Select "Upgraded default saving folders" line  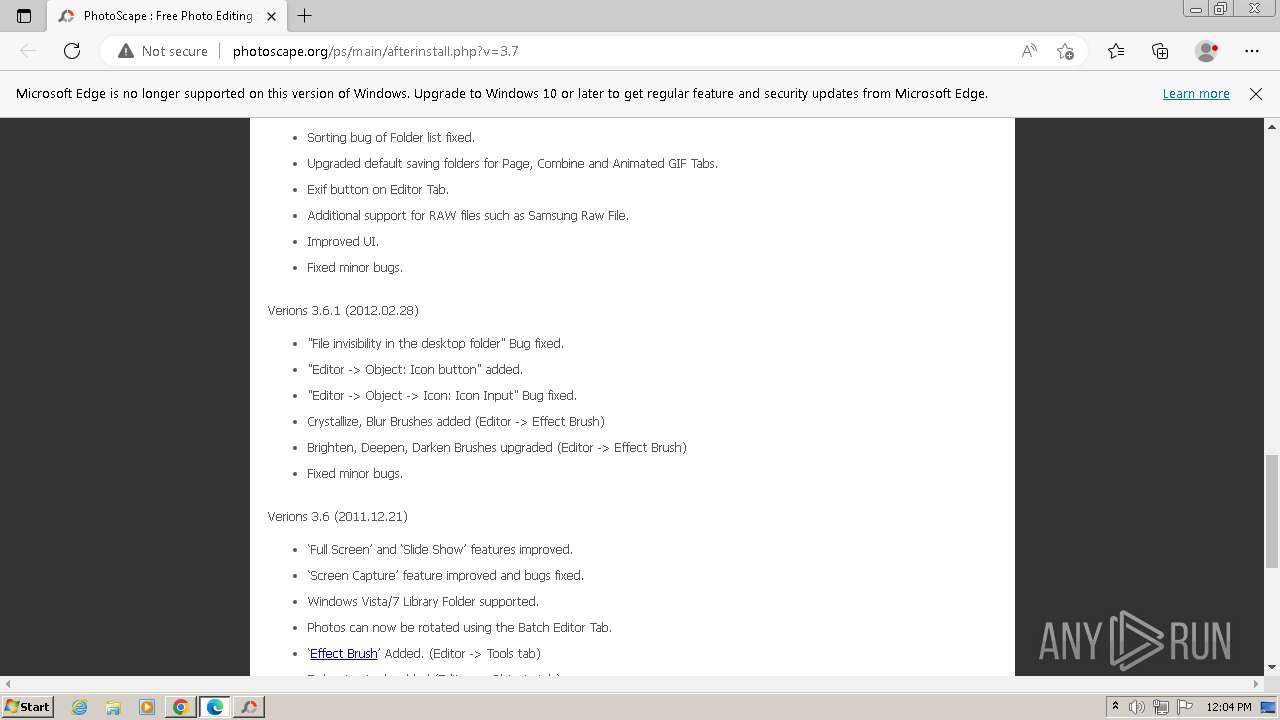[x=512, y=164]
